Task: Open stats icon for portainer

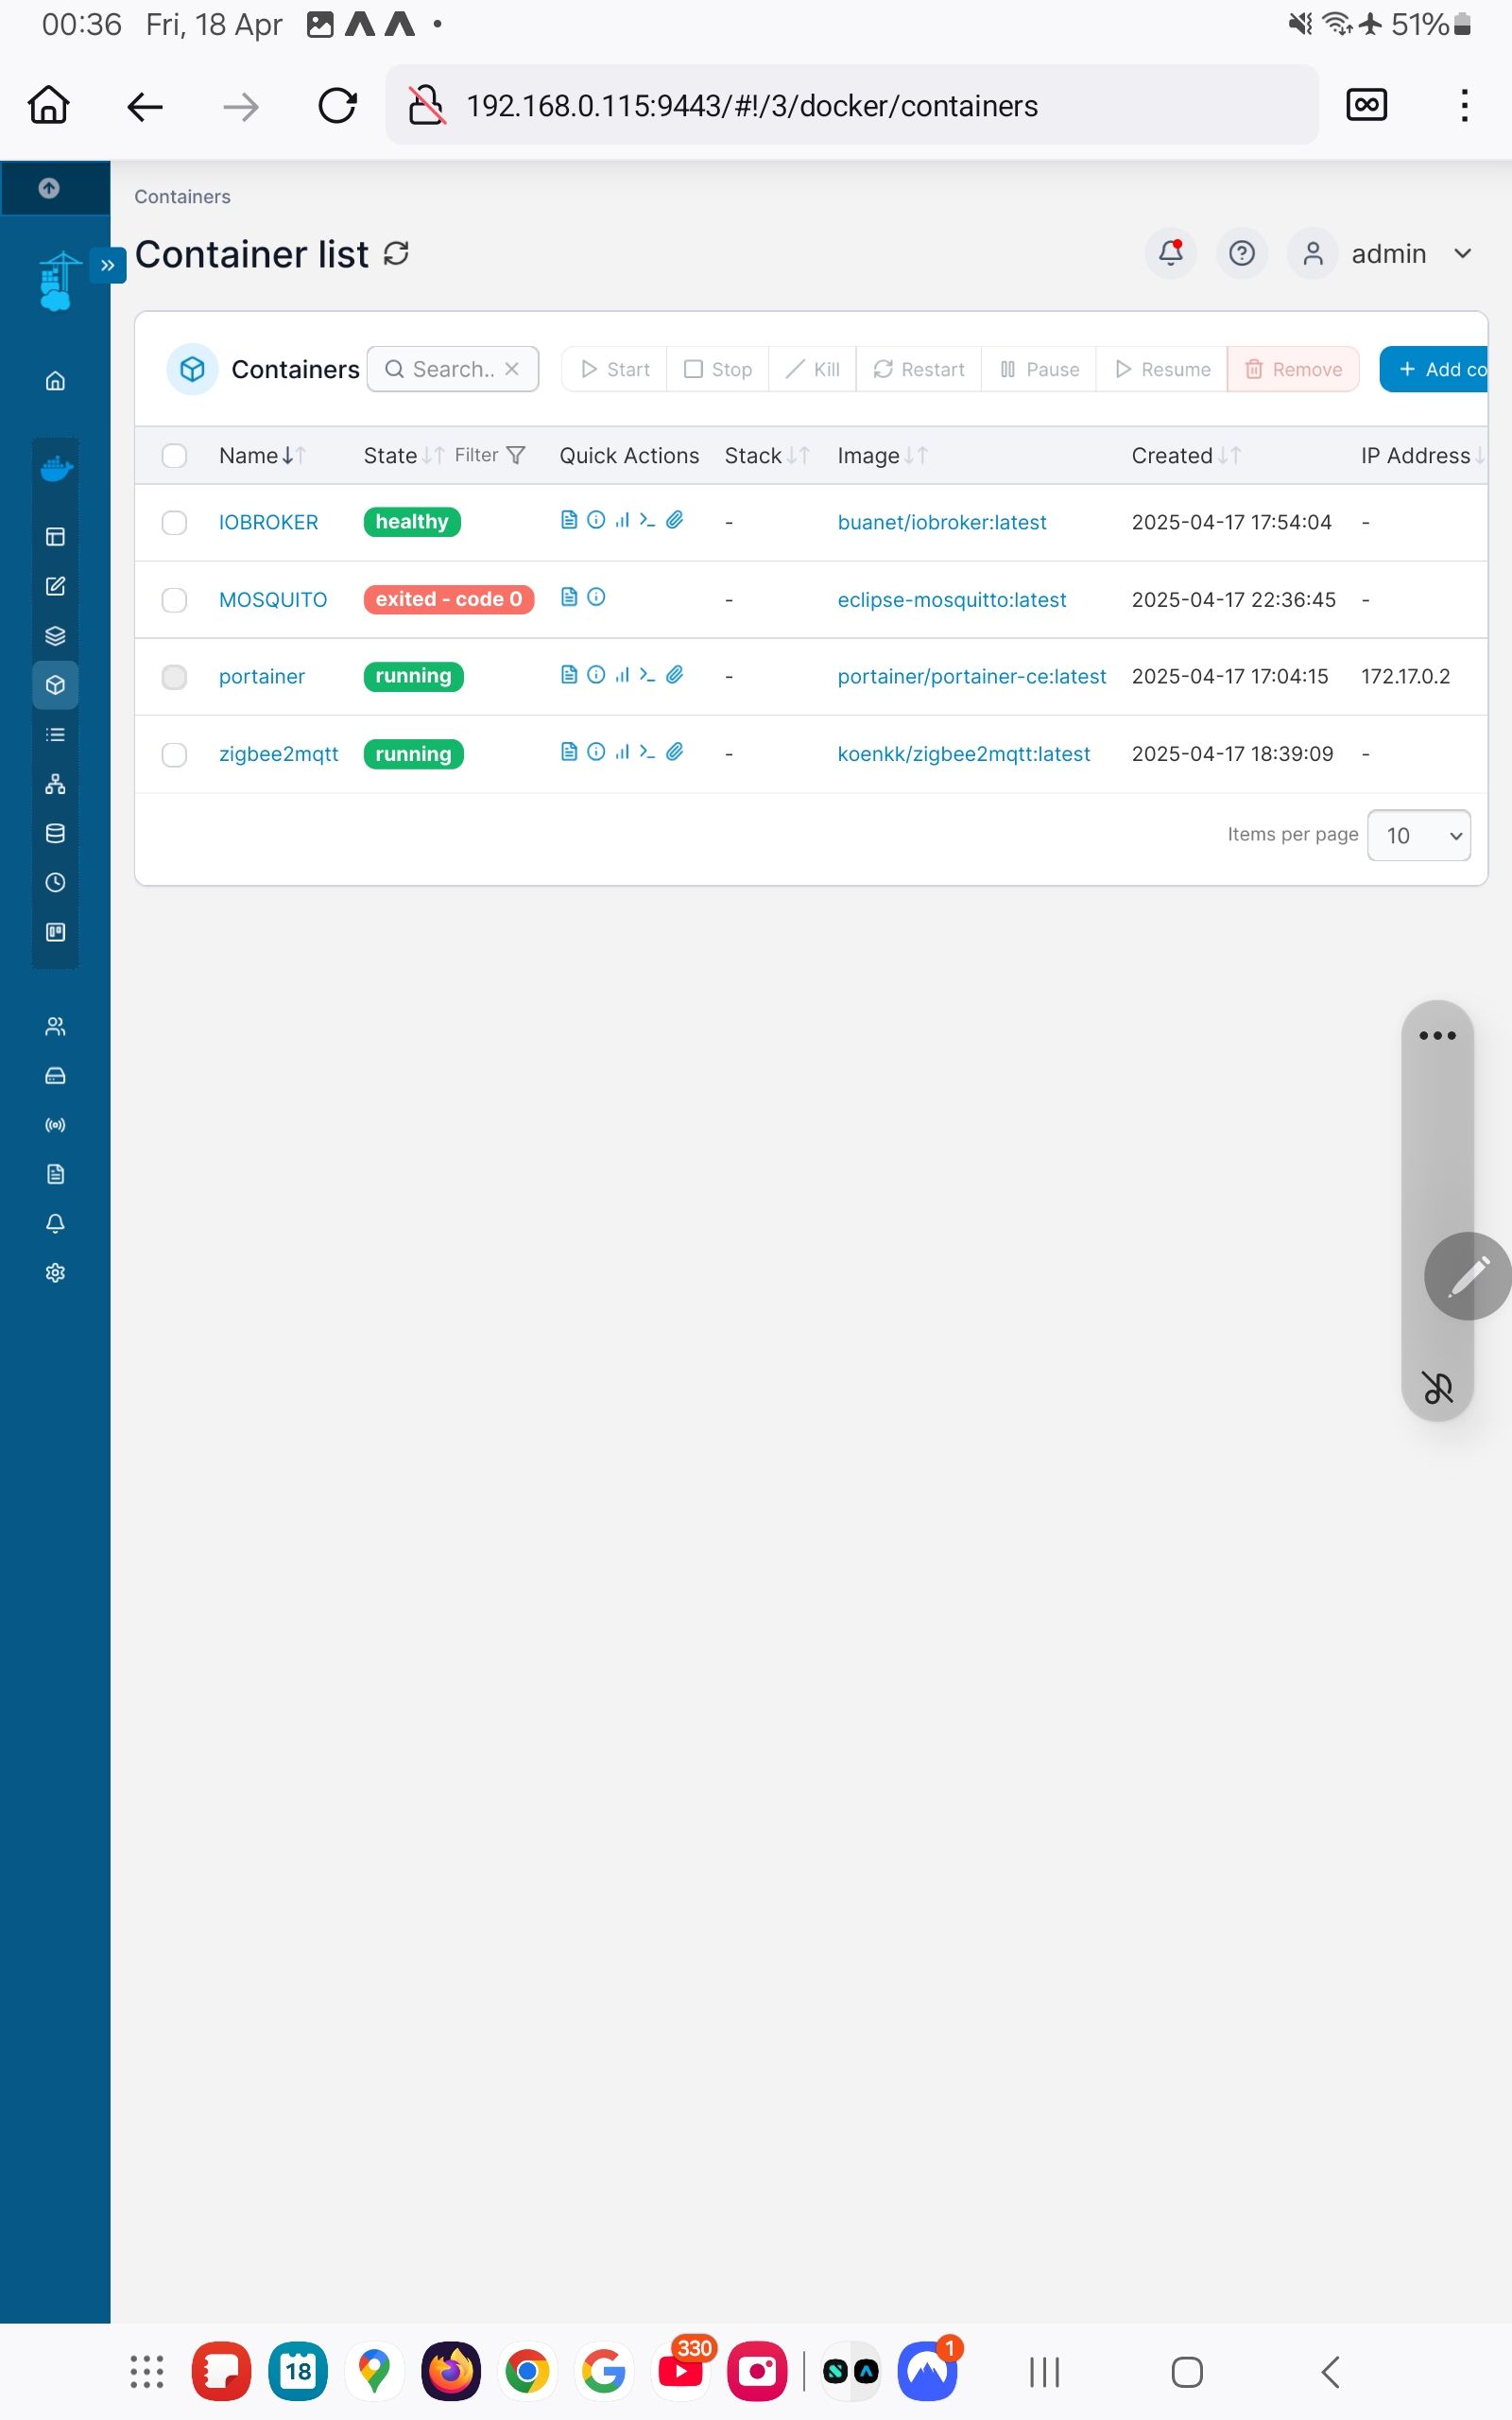Action: point(622,675)
